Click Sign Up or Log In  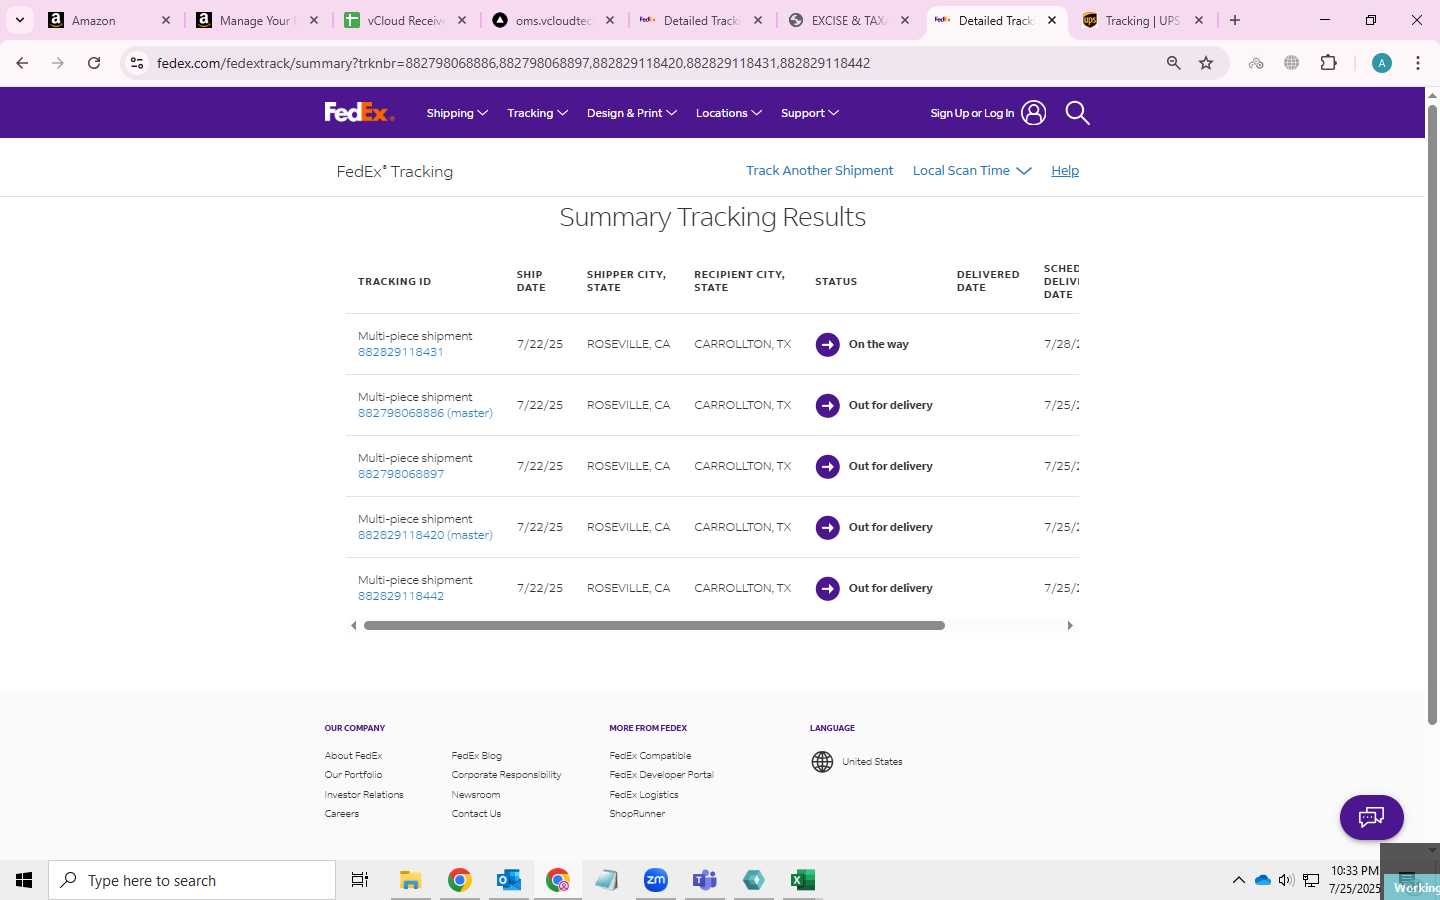tap(972, 113)
